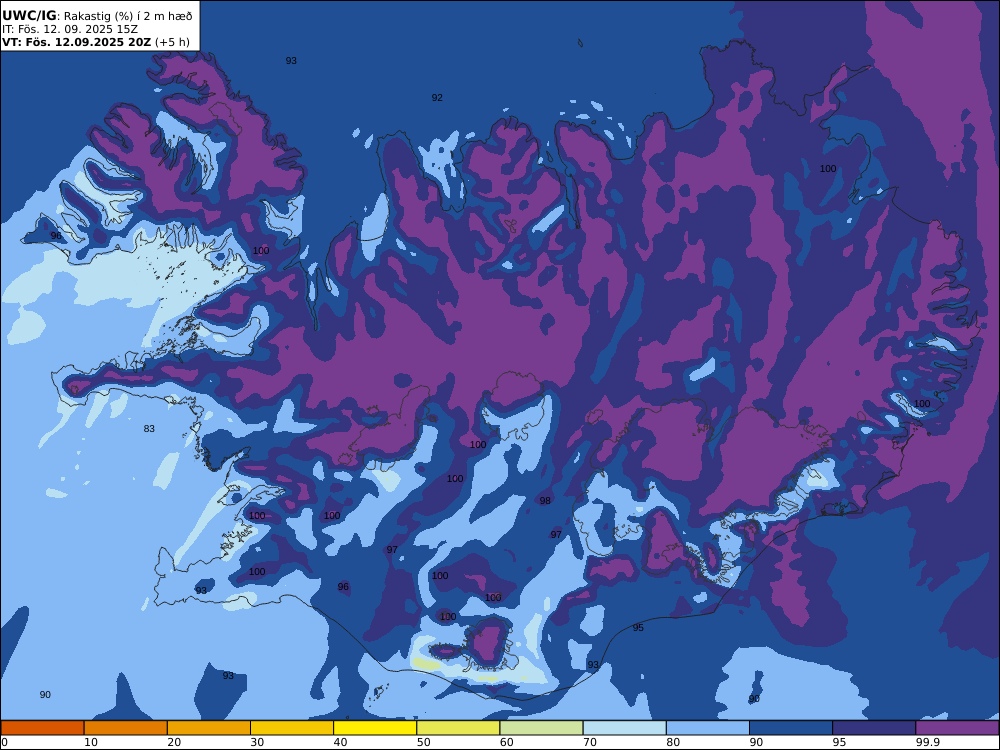Click the '92' humidity value on the map
This screenshot has height=750, width=1000.
click(x=437, y=98)
